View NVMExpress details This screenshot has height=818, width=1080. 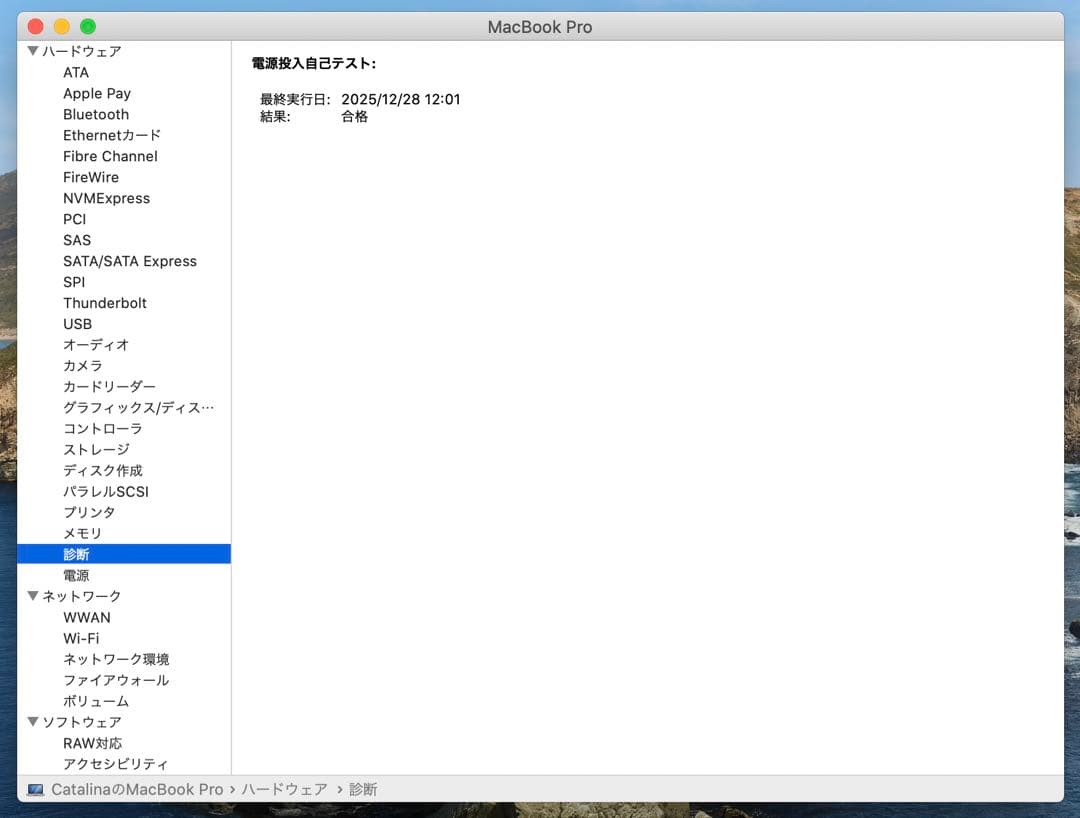point(106,198)
